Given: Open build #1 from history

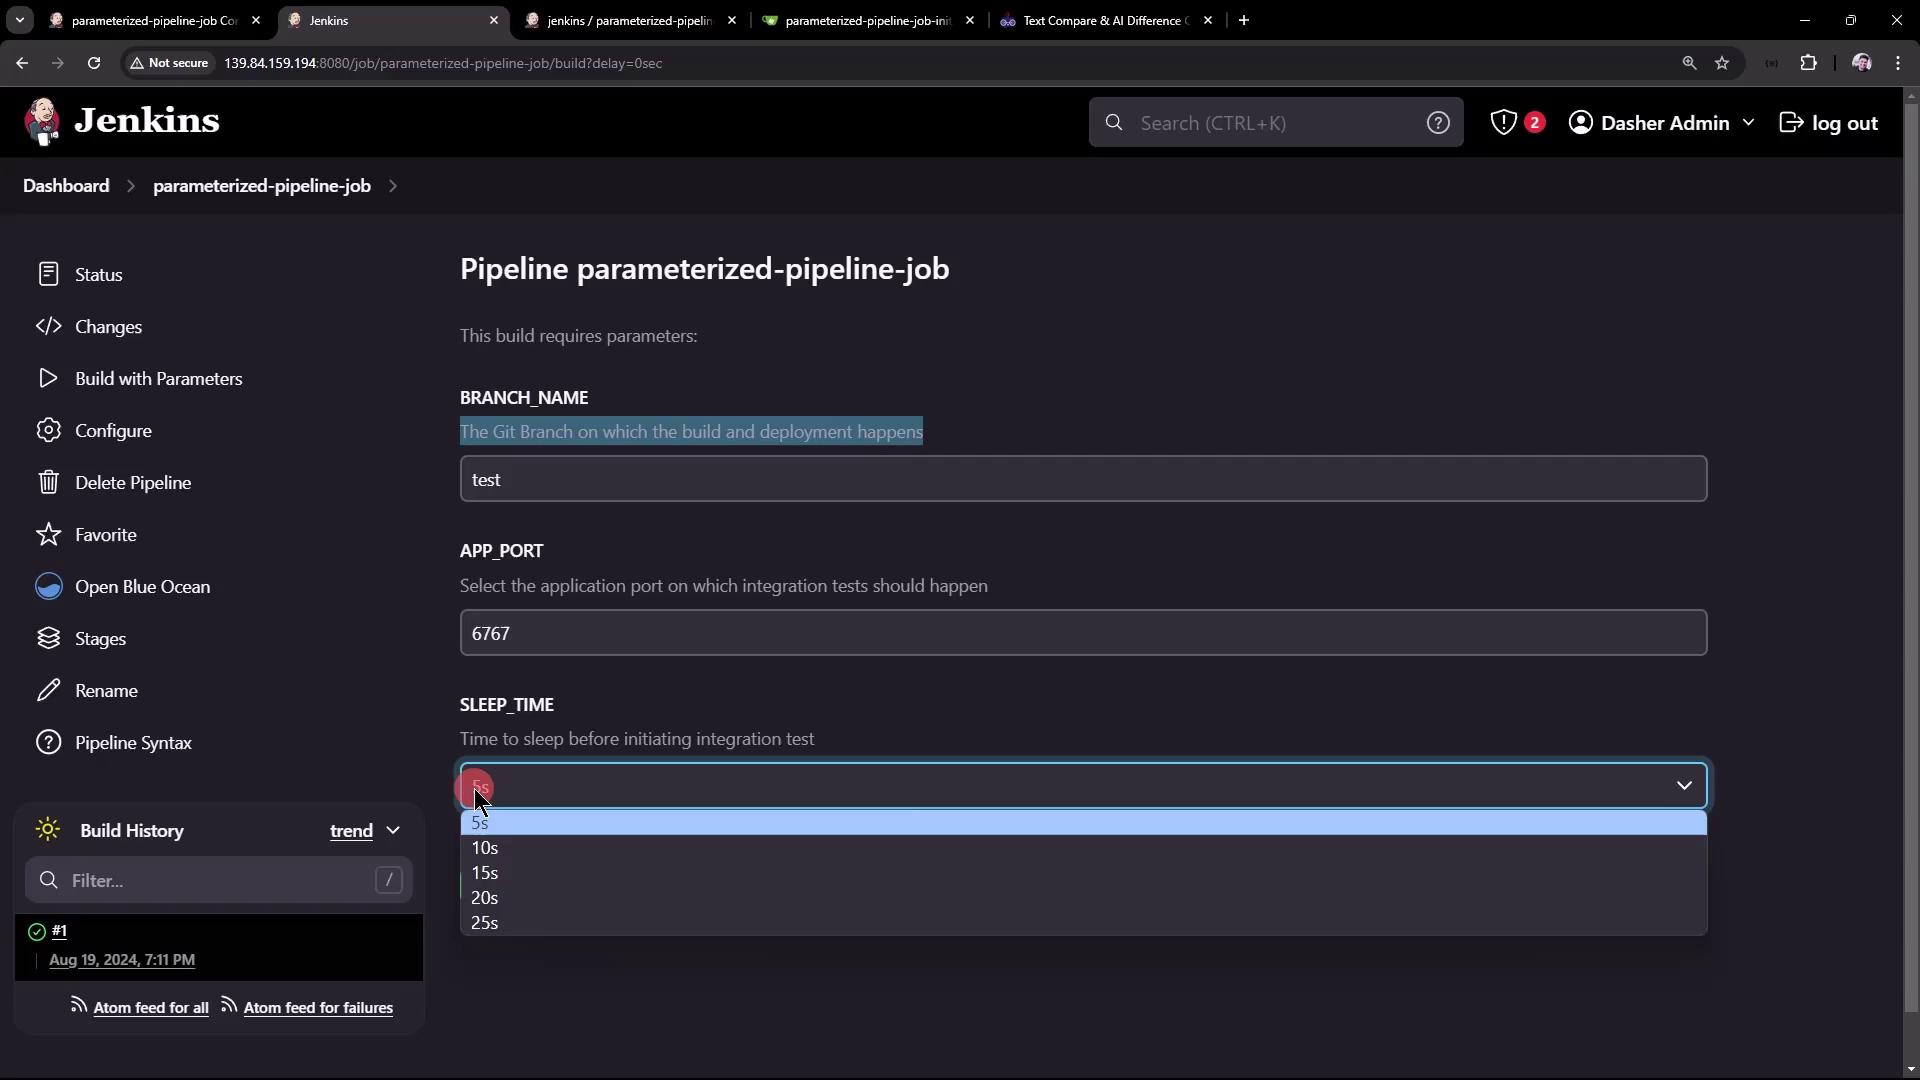Looking at the screenshot, I should [x=59, y=931].
